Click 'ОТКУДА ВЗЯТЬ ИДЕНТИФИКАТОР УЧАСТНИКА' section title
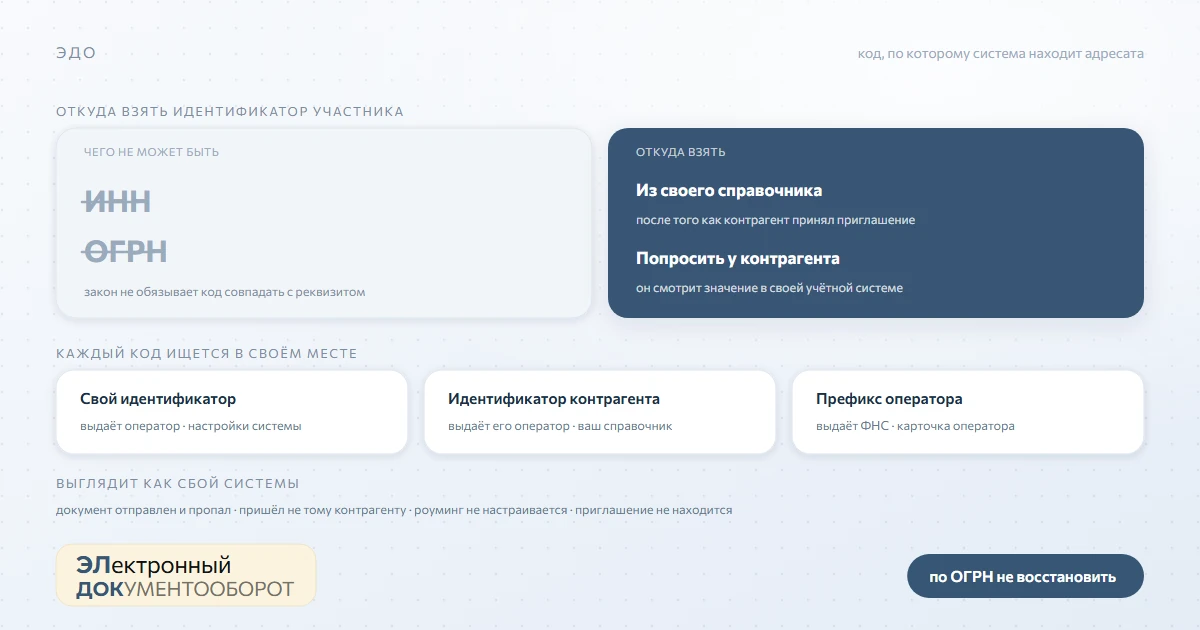1200x630 pixels. click(230, 111)
